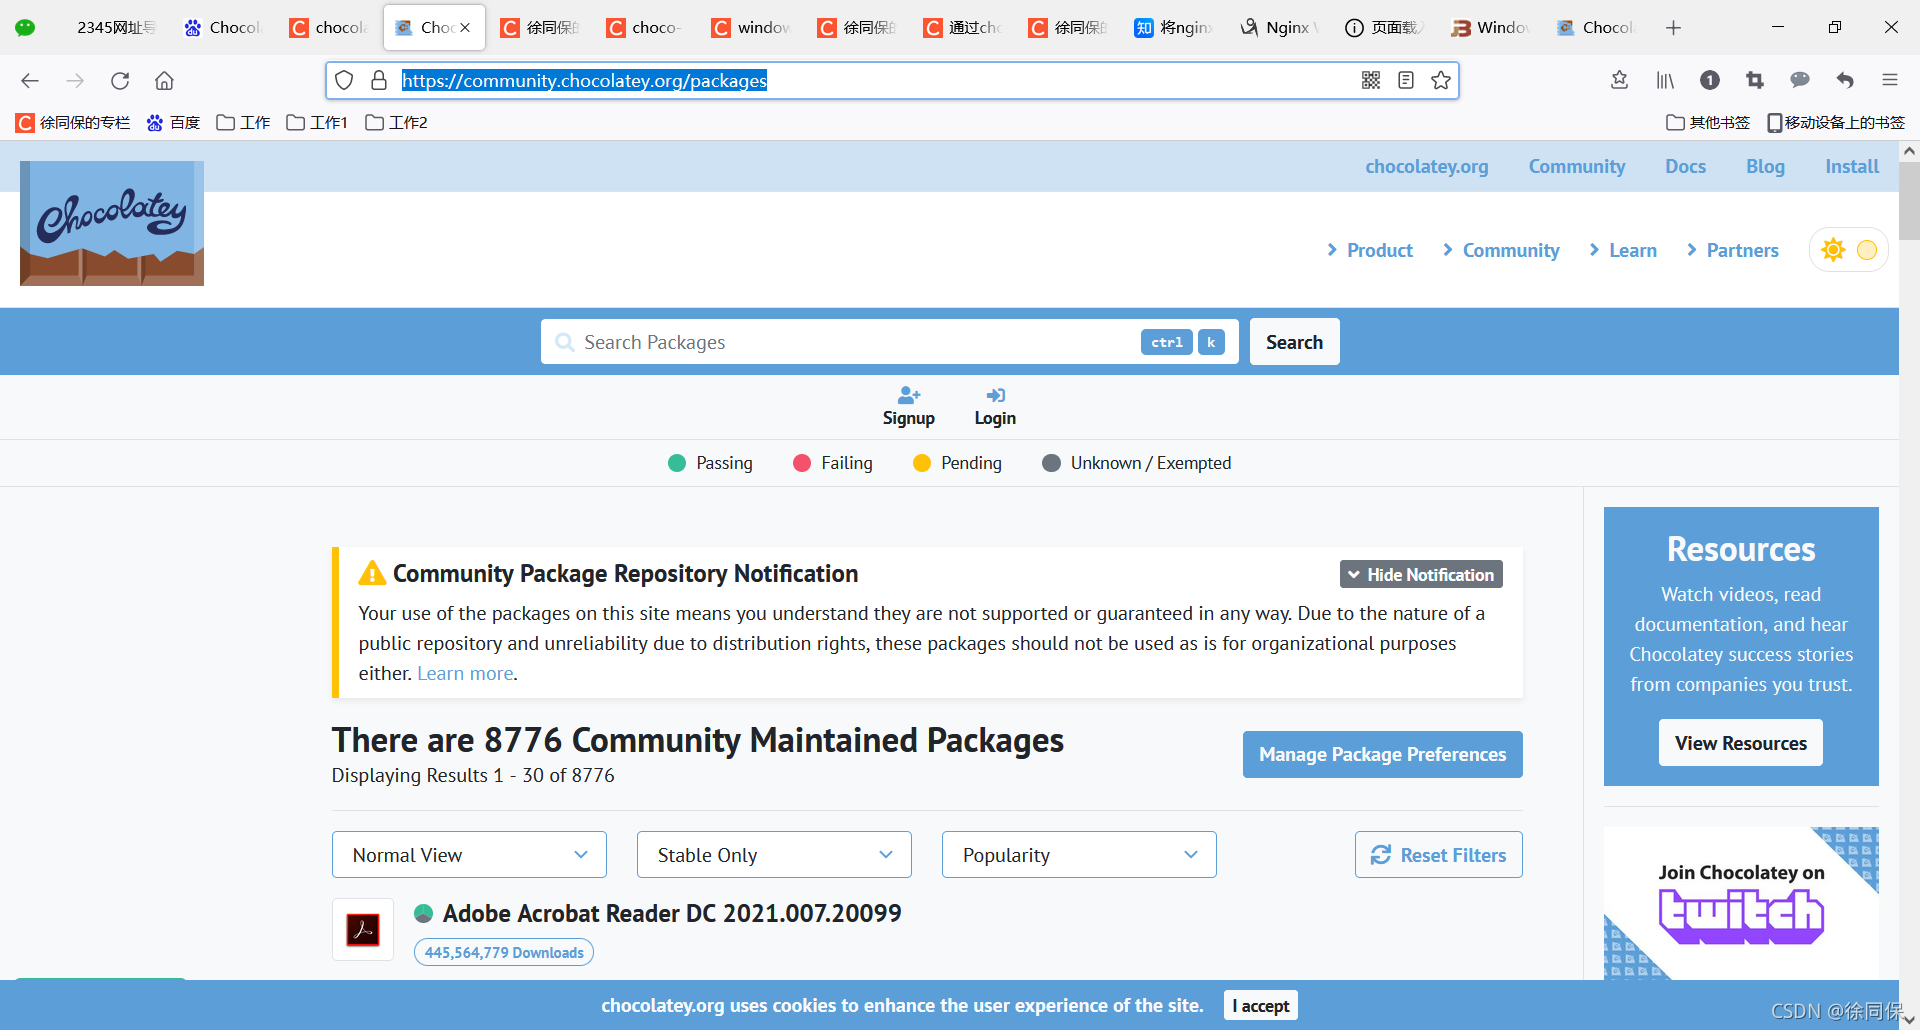The image size is (1920, 1030).
Task: Open Docs top bar link
Action: pyautogui.click(x=1686, y=167)
